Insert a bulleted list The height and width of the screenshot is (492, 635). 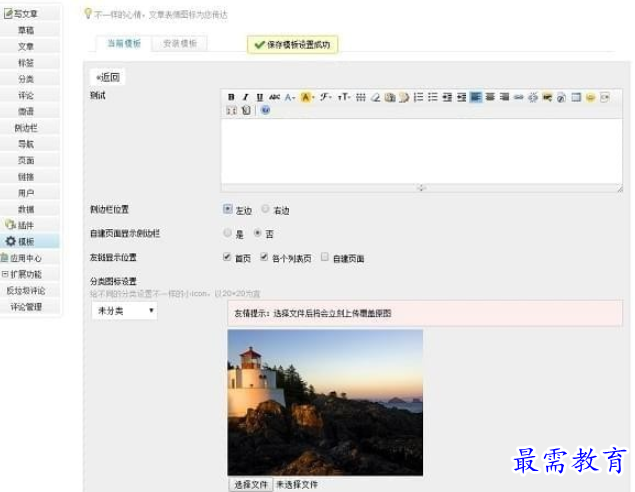coord(433,97)
